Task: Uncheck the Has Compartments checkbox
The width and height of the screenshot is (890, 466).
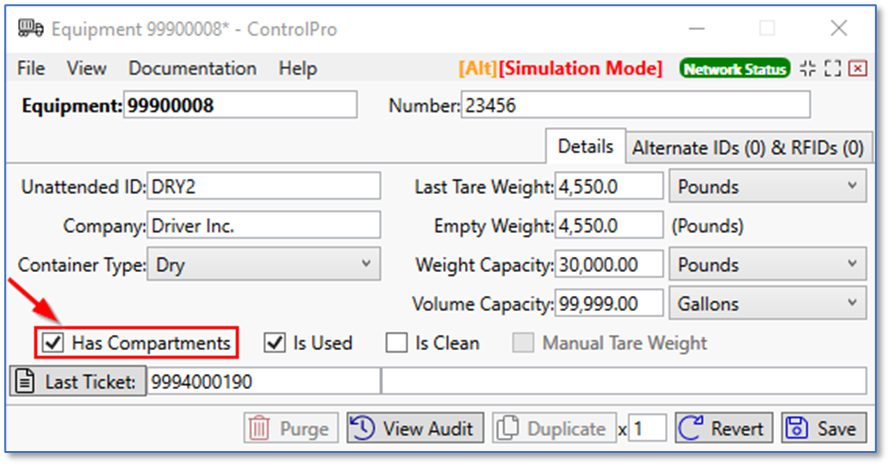Action: coord(53,343)
